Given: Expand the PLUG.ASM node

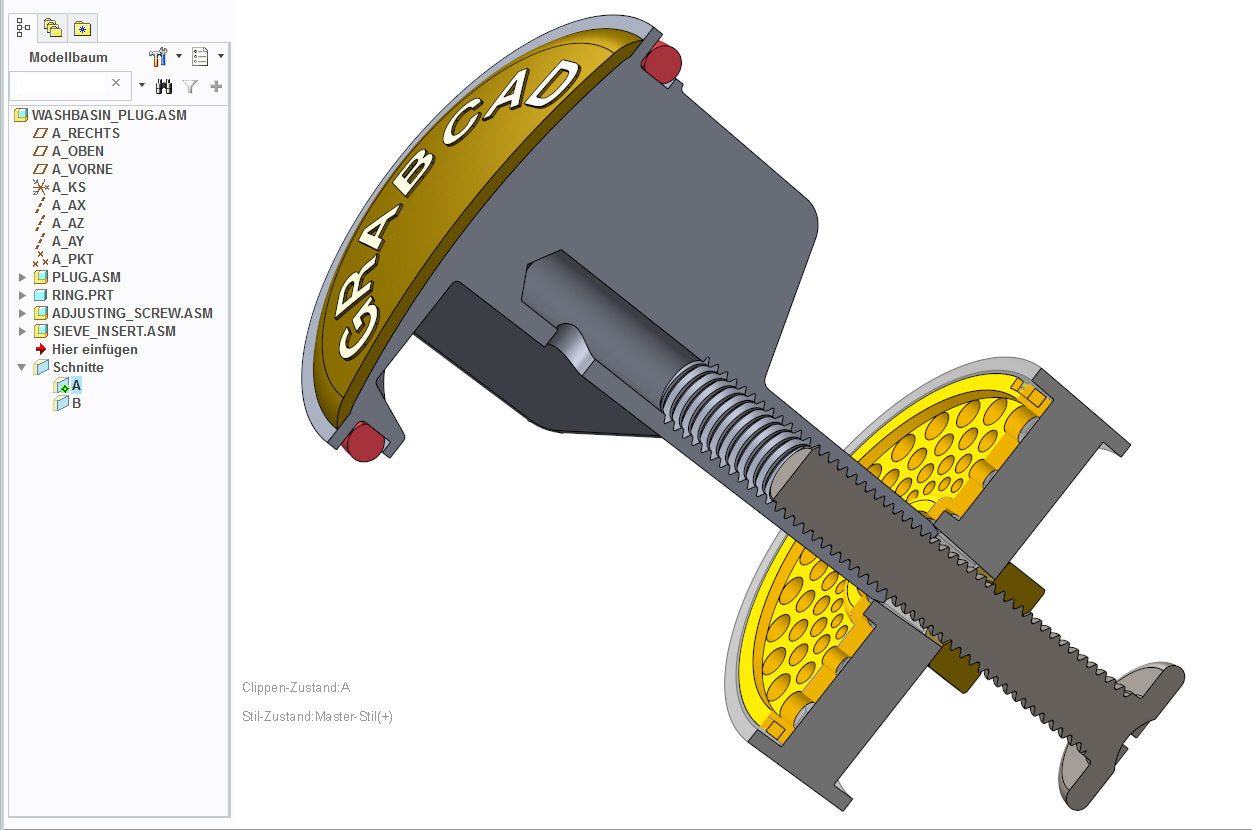Looking at the screenshot, I should 23,277.
